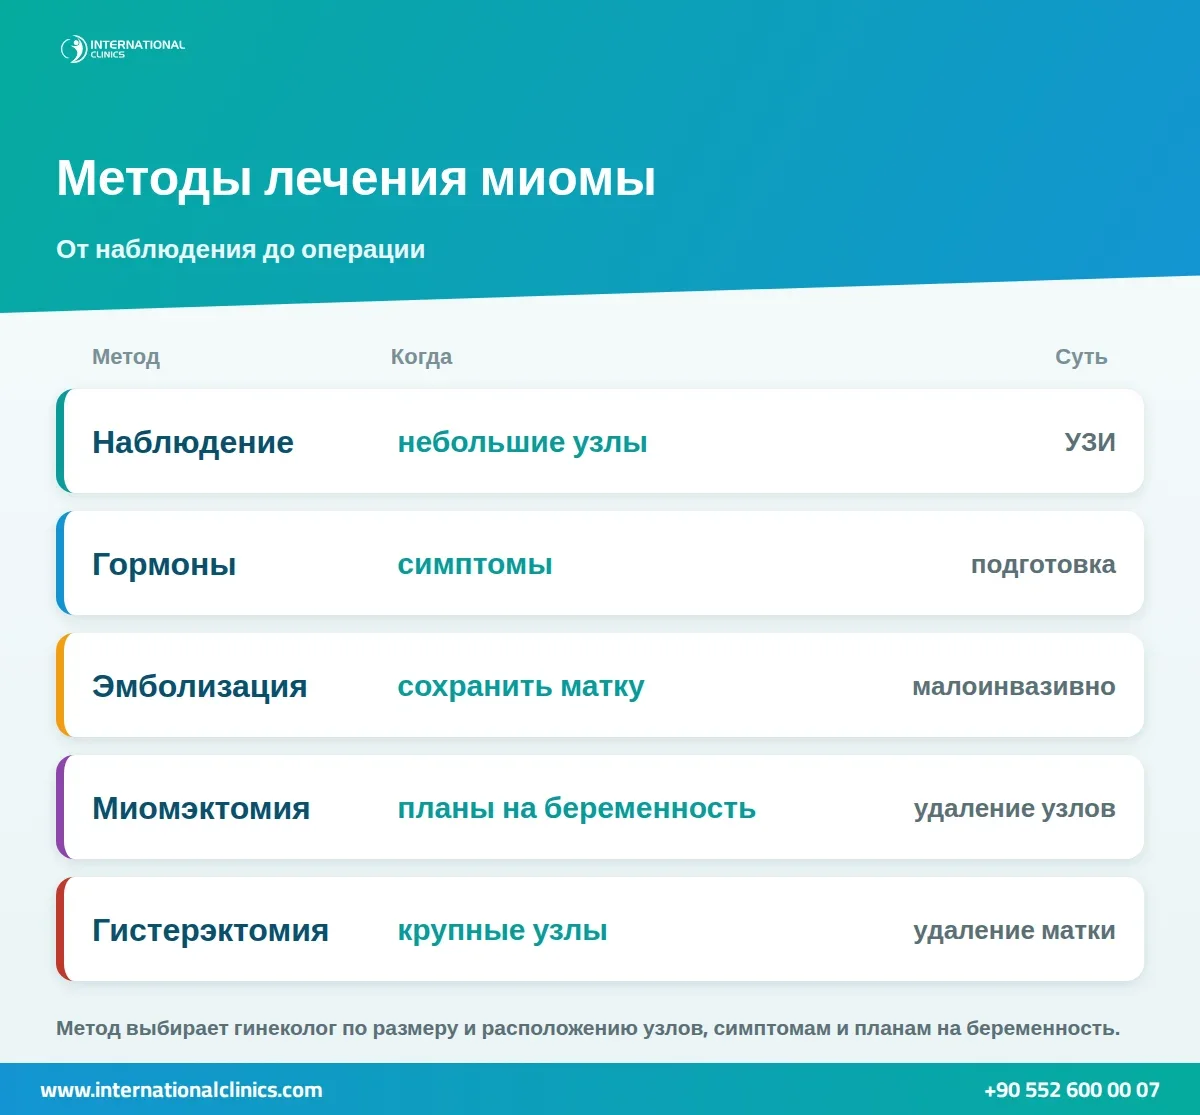
Task: Click 'малоинвазивно' text
Action: (1014, 686)
